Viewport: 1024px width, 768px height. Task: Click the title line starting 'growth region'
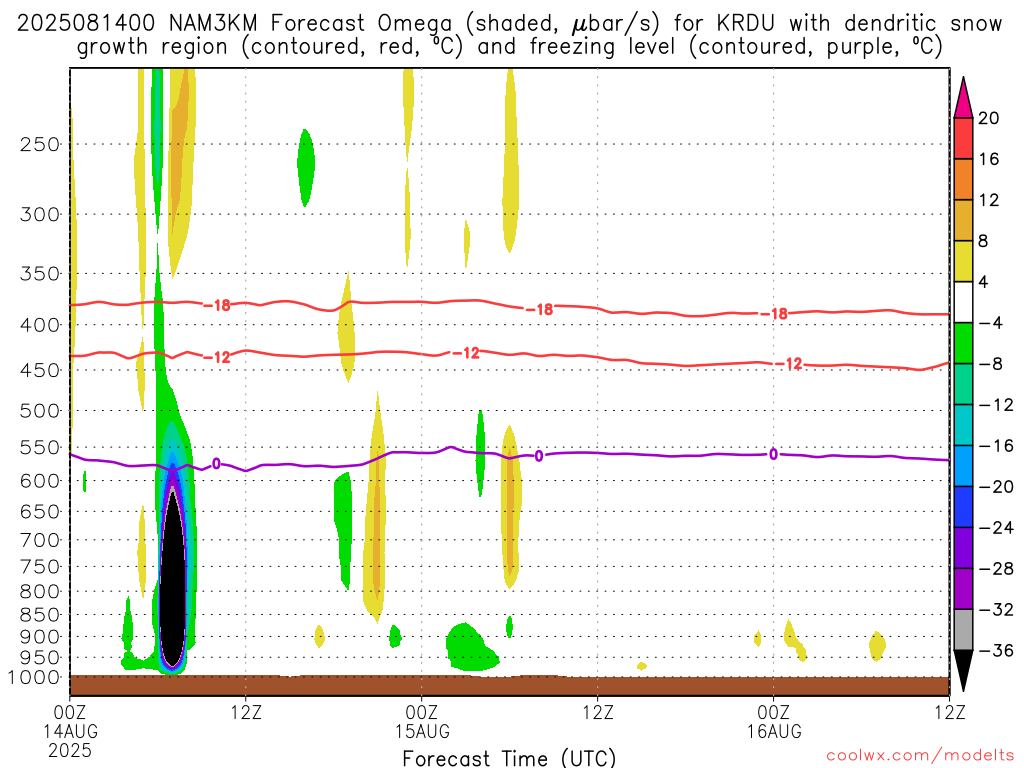(x=509, y=47)
